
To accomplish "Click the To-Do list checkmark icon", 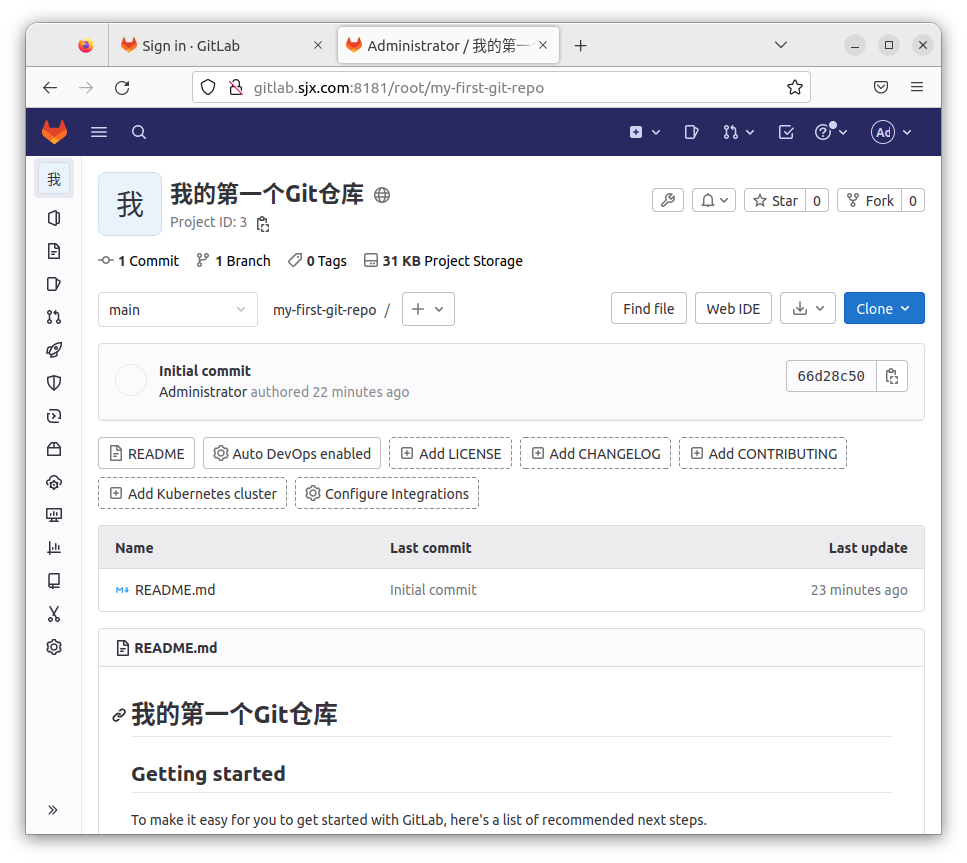I will click(x=786, y=132).
